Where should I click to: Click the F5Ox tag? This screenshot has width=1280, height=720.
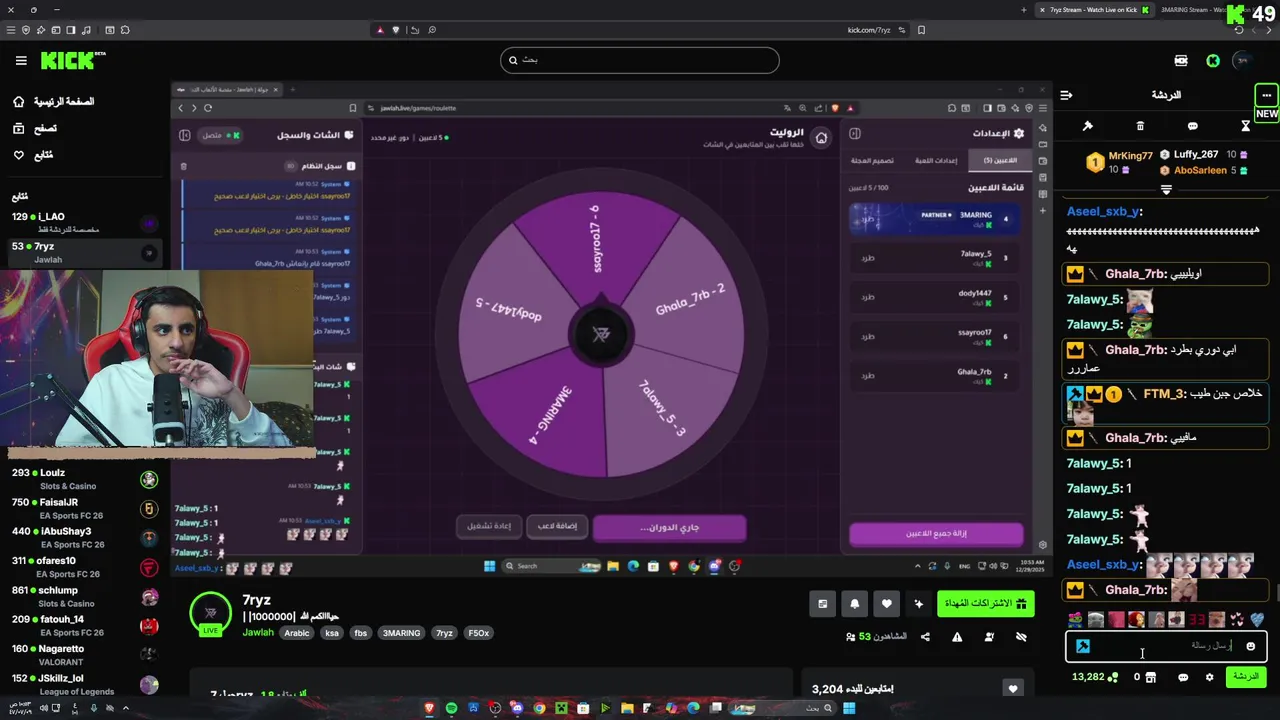479,633
